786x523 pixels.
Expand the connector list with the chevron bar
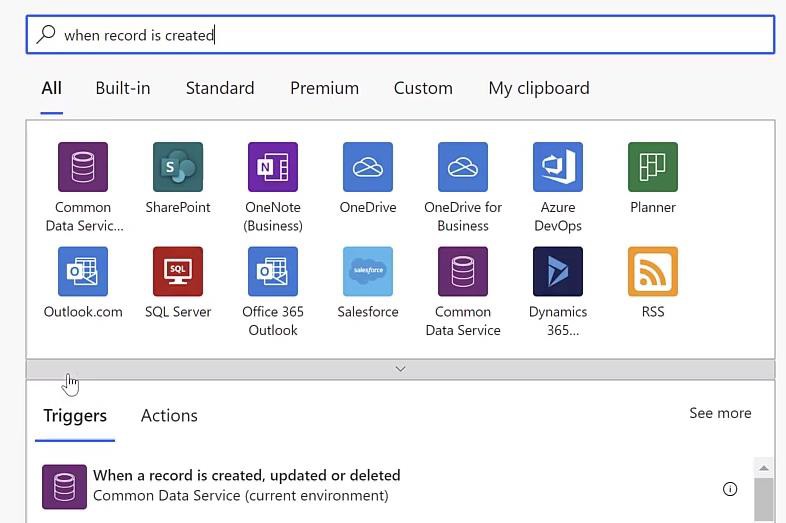[400, 369]
